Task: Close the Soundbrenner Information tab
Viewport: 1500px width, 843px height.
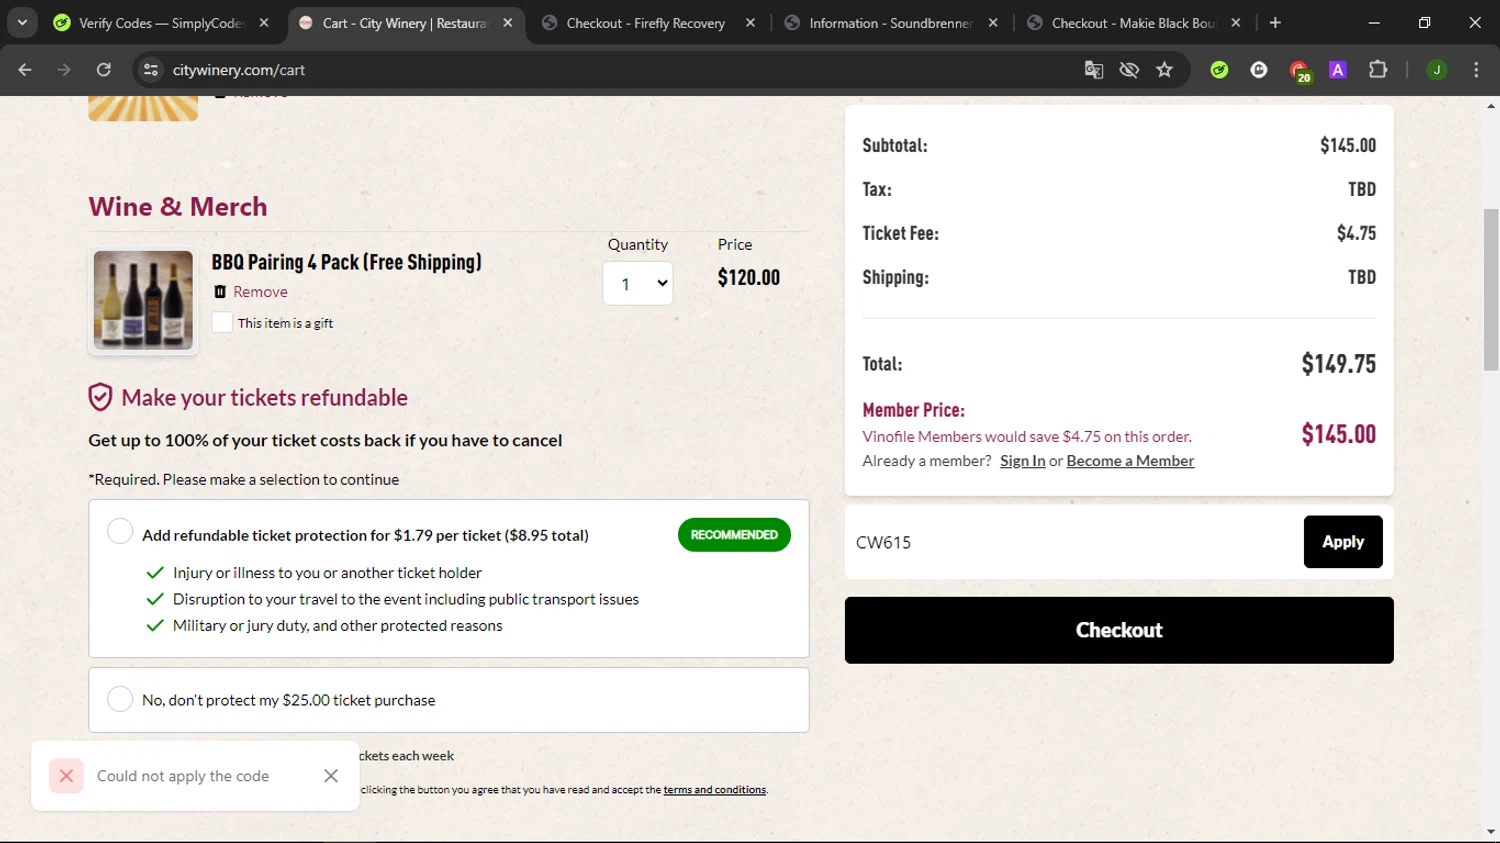Action: (x=993, y=23)
